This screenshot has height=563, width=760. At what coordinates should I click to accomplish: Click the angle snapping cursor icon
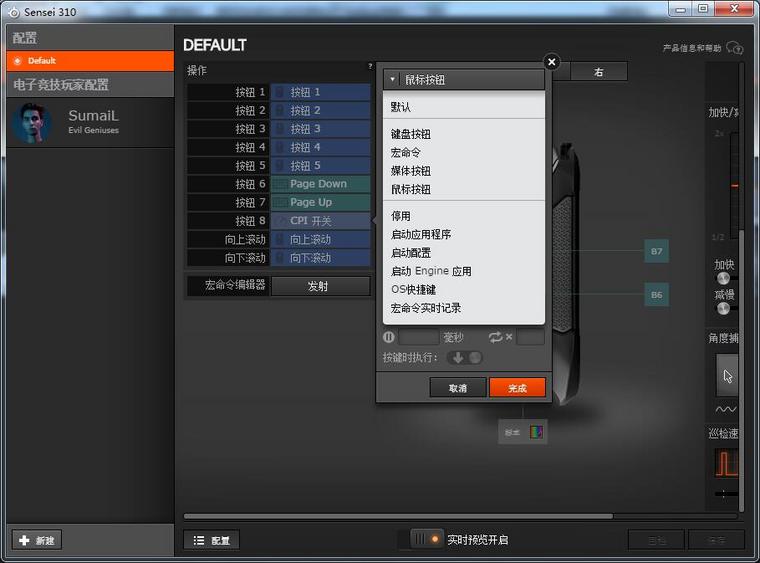[727, 375]
